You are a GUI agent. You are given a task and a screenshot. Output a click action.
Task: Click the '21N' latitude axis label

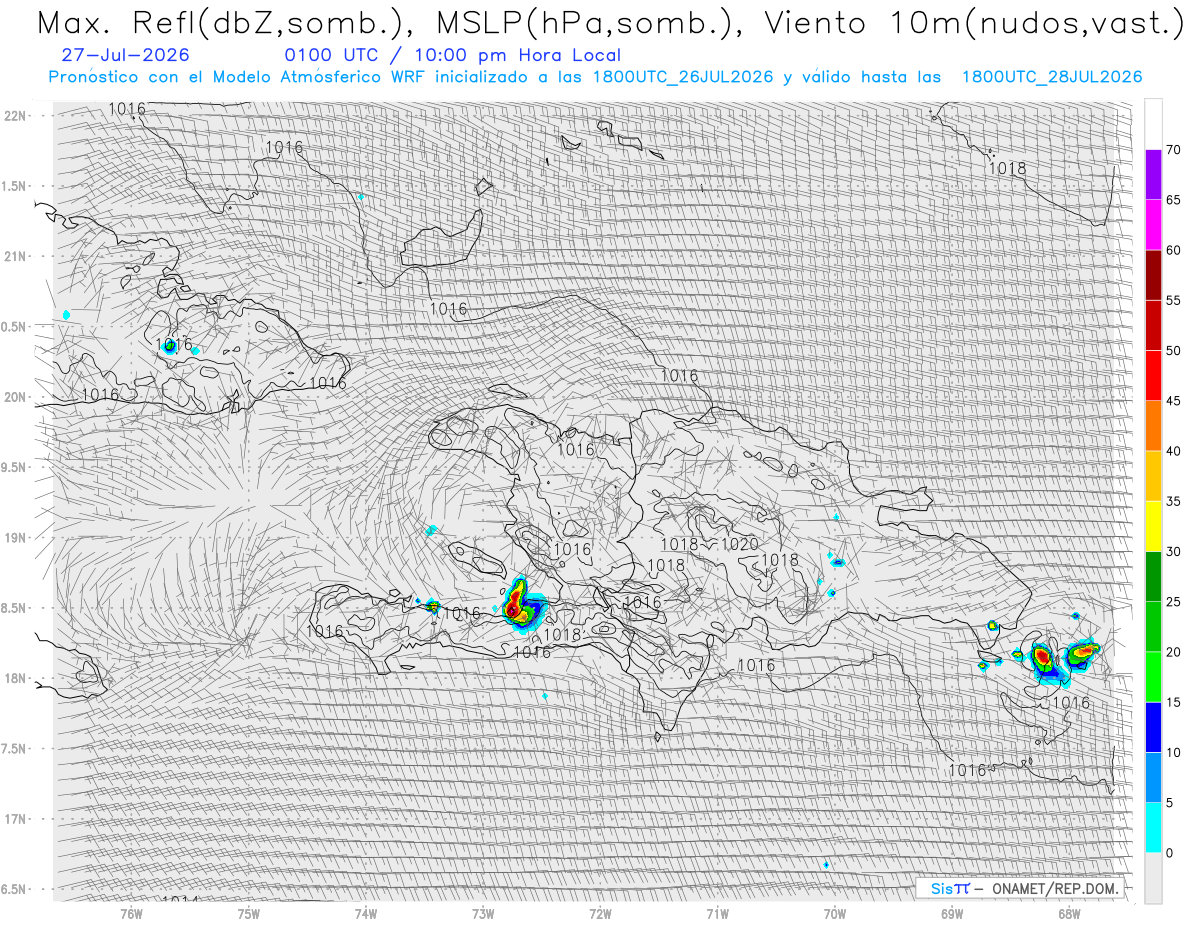pos(16,257)
